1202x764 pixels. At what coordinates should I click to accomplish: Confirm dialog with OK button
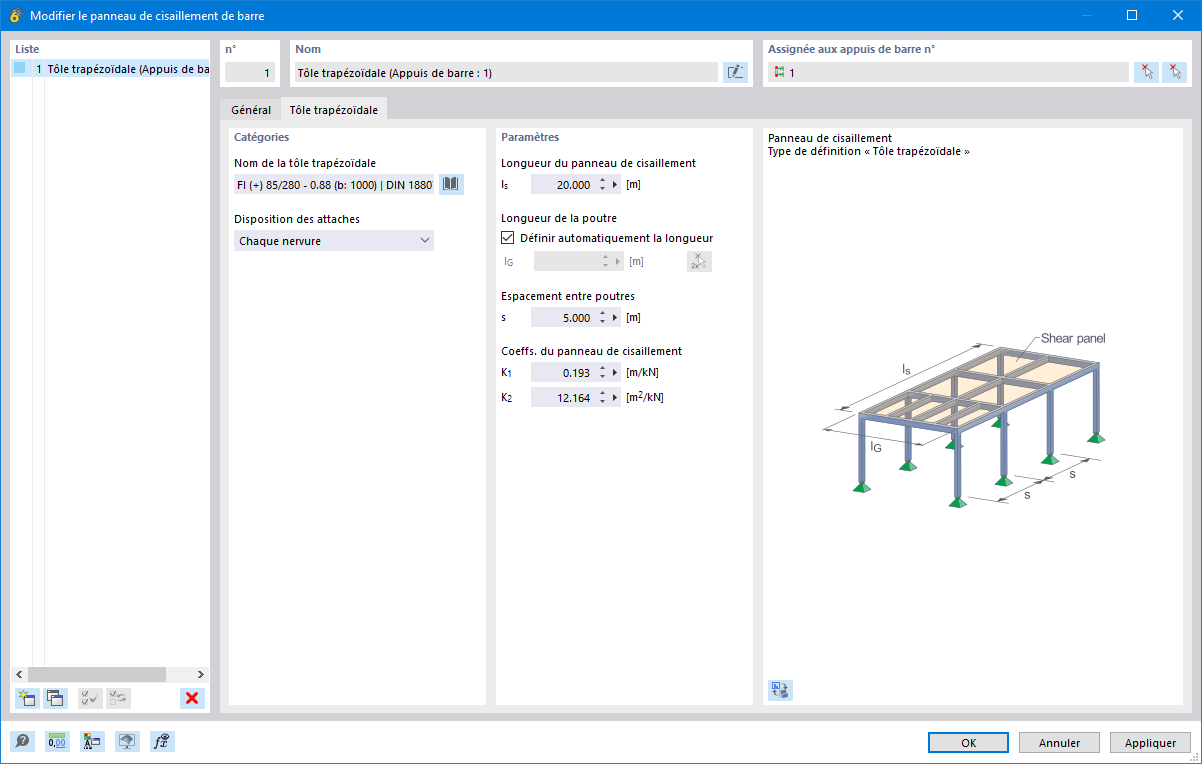pyautogui.click(x=968, y=743)
